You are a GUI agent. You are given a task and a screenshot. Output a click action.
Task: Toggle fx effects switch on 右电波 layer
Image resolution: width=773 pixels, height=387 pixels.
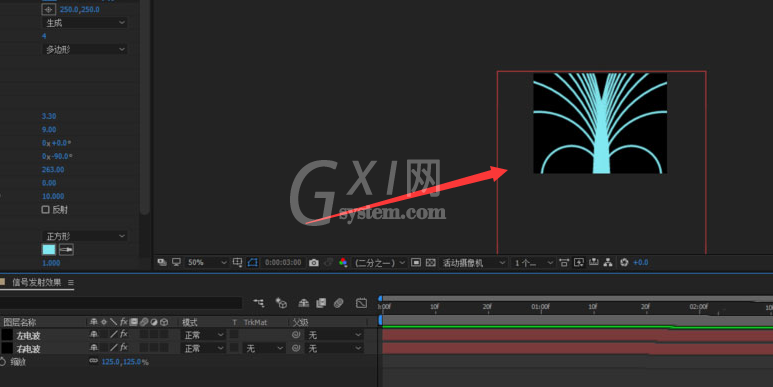(124, 348)
